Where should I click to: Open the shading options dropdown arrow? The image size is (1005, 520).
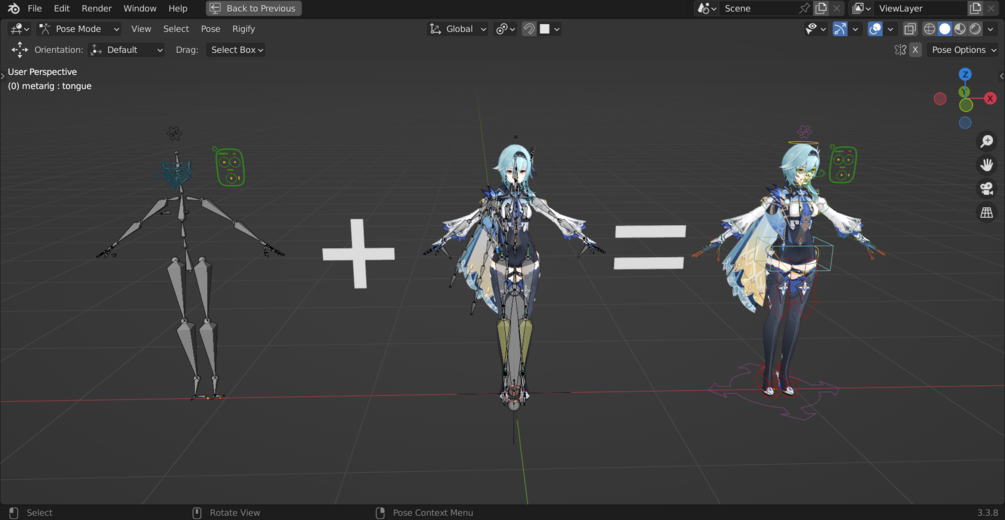pyautogui.click(x=991, y=29)
